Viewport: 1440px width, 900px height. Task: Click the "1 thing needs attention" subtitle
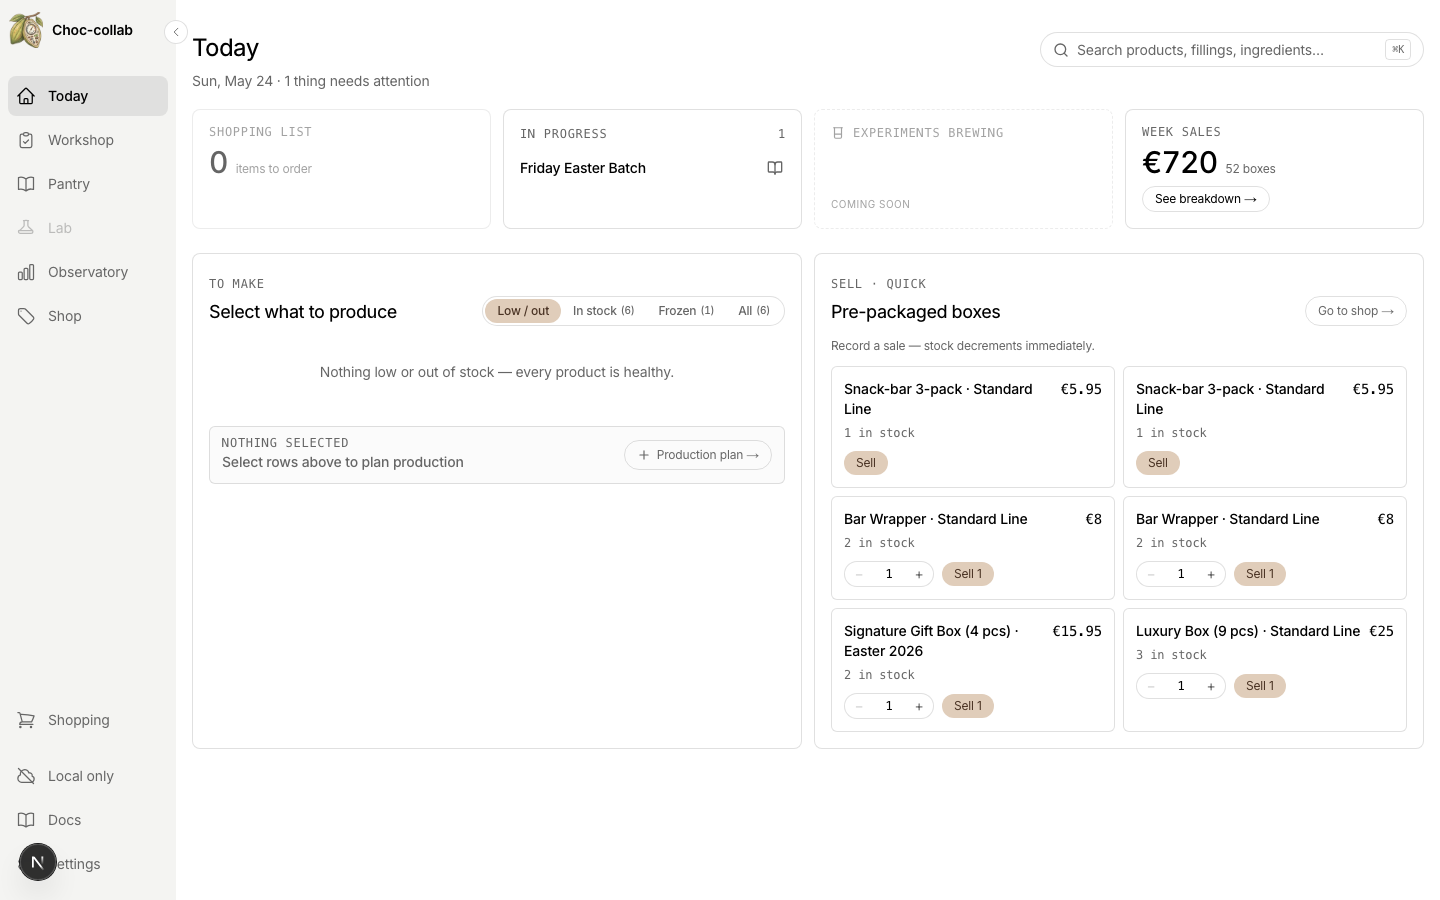point(357,81)
